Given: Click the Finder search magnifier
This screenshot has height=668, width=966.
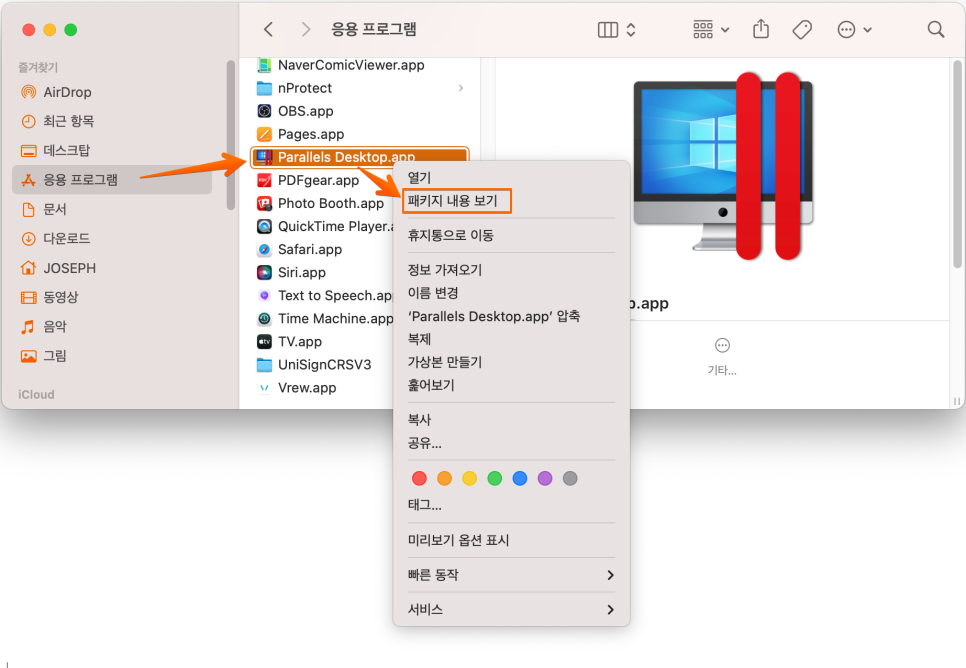Looking at the screenshot, I should 935,29.
